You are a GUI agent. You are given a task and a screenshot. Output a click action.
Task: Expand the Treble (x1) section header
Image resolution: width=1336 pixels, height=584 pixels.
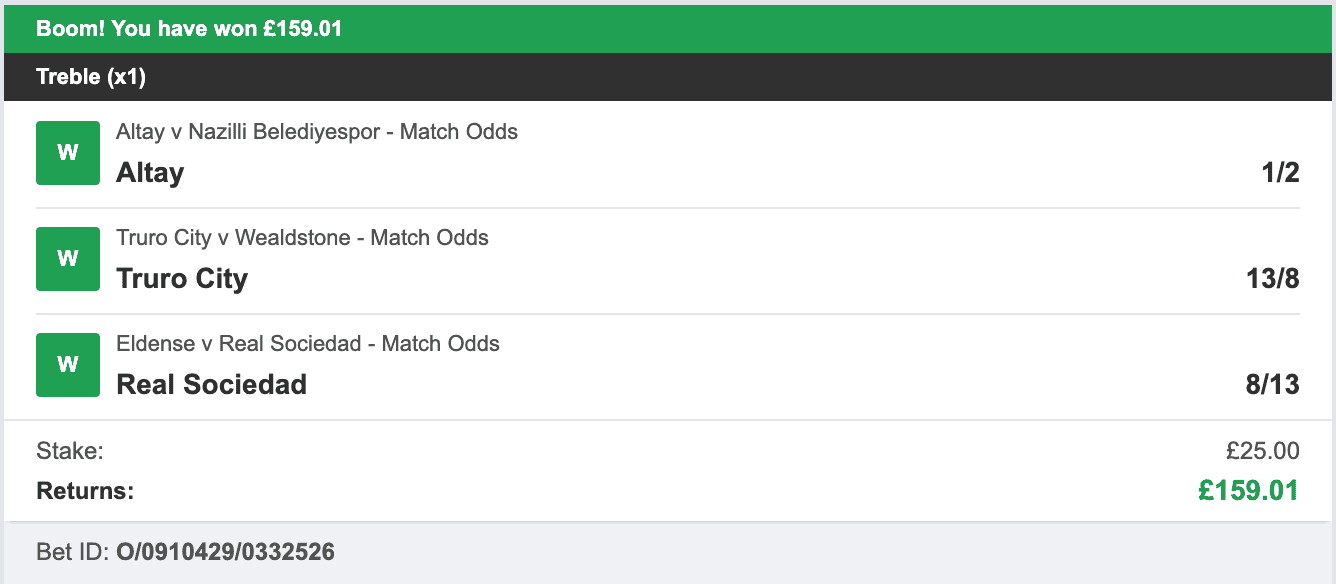click(x=668, y=76)
